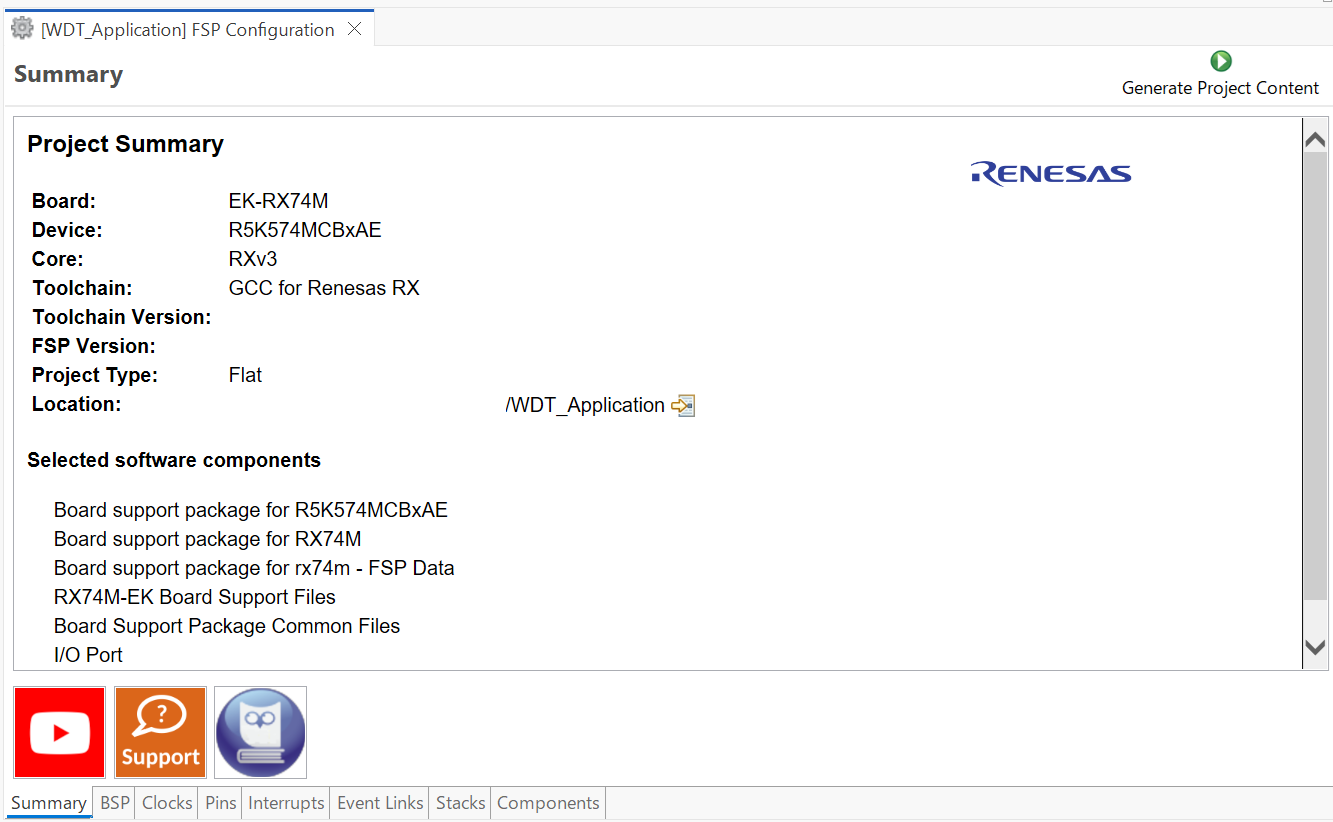This screenshot has width=1333, height=822.
Task: Click the scroll up arrow of summary panel
Action: click(x=1315, y=140)
